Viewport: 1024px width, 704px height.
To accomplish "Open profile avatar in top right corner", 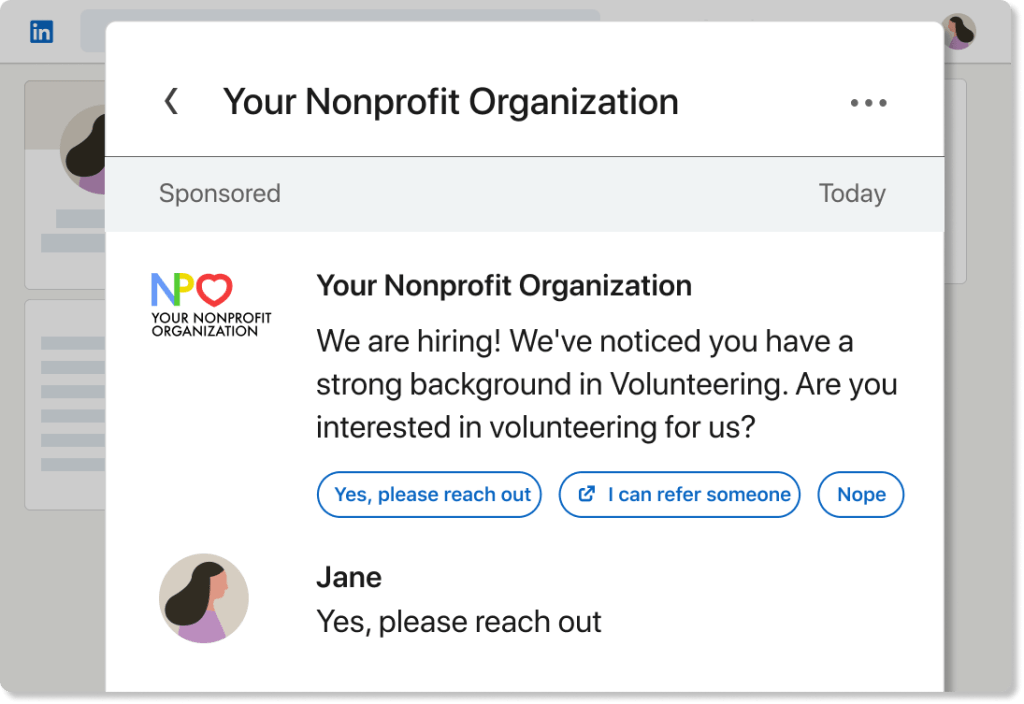I will coord(959,32).
